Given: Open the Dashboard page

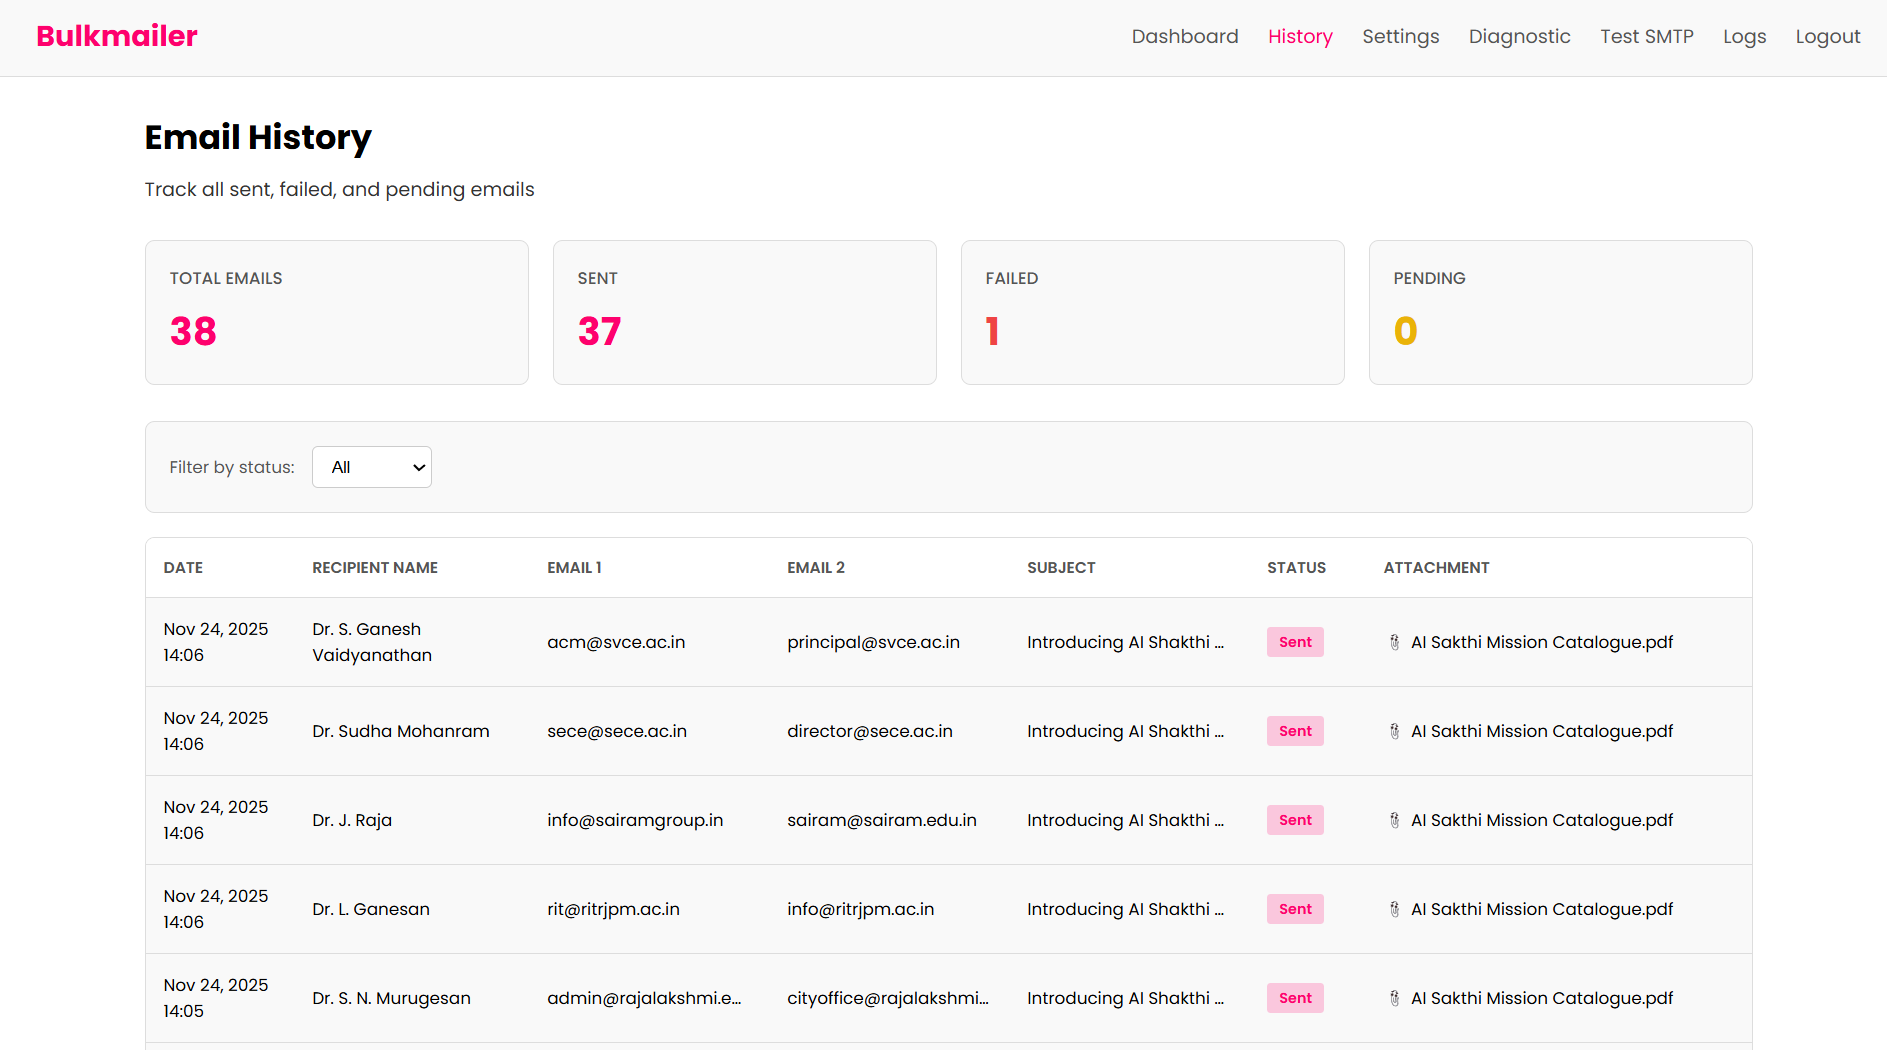Looking at the screenshot, I should [x=1184, y=36].
